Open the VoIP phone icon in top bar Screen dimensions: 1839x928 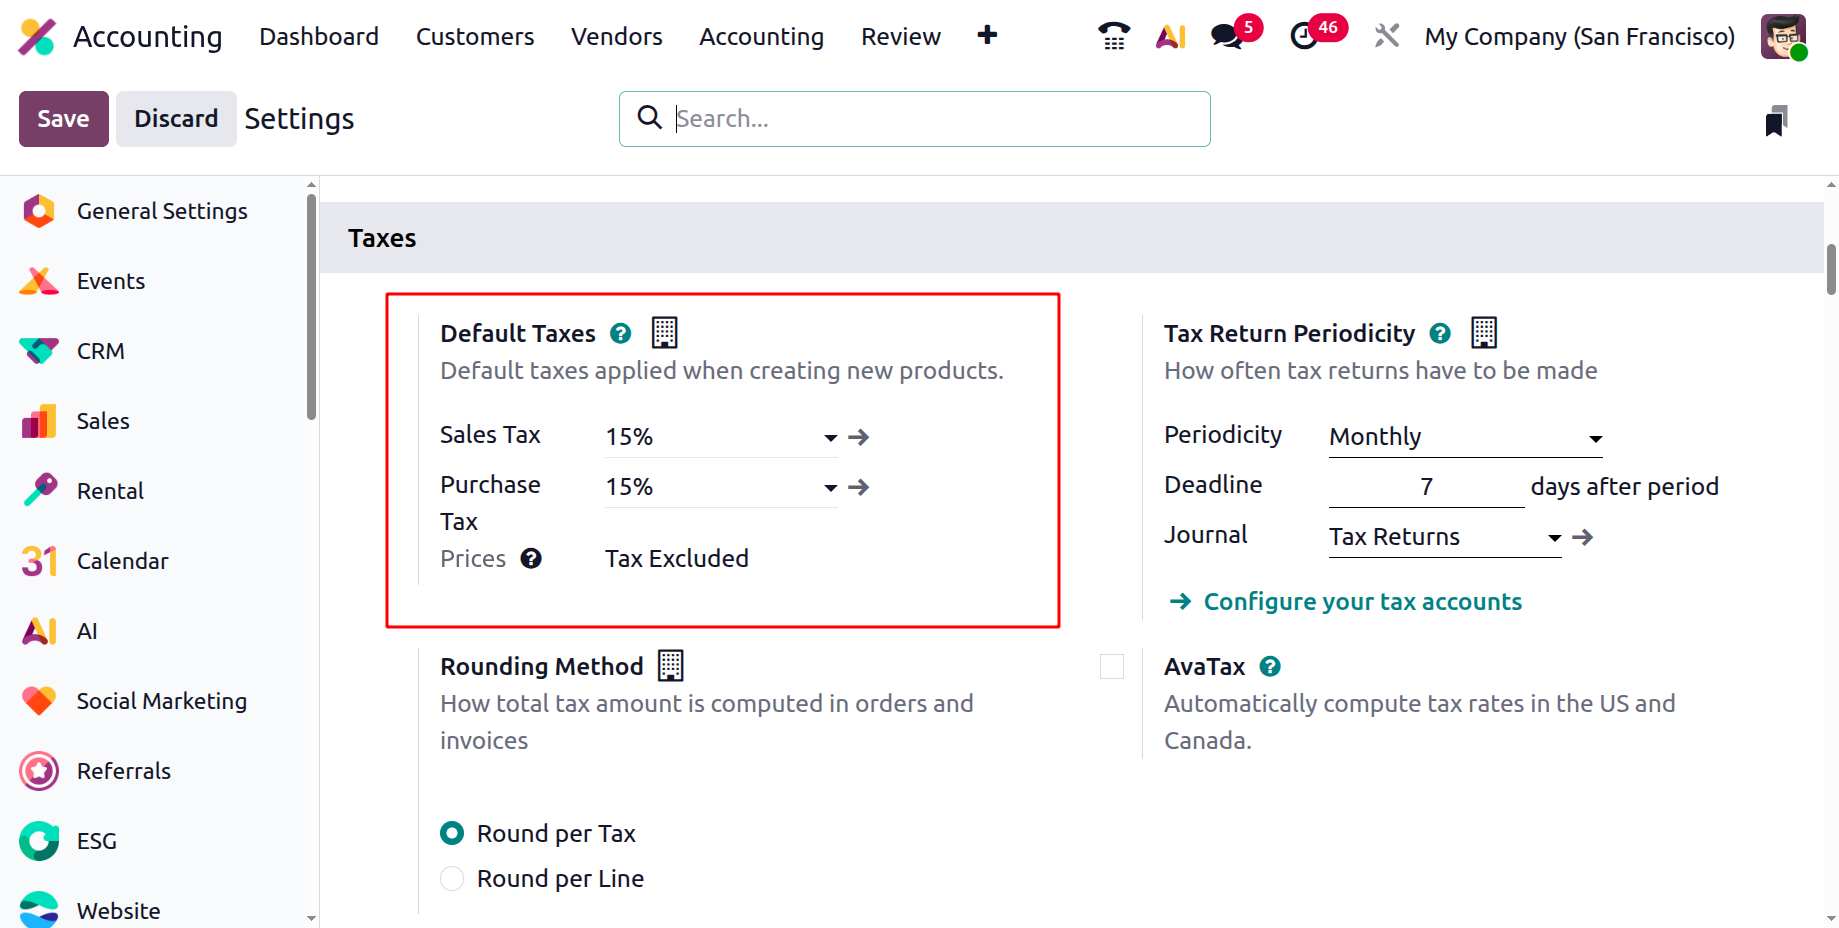[x=1113, y=36]
